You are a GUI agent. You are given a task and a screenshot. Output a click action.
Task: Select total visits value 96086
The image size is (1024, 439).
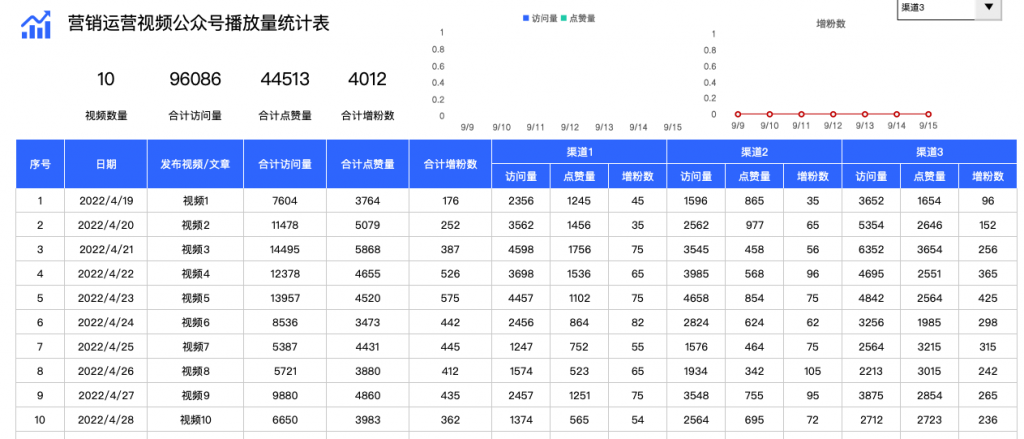pyautogui.click(x=195, y=80)
